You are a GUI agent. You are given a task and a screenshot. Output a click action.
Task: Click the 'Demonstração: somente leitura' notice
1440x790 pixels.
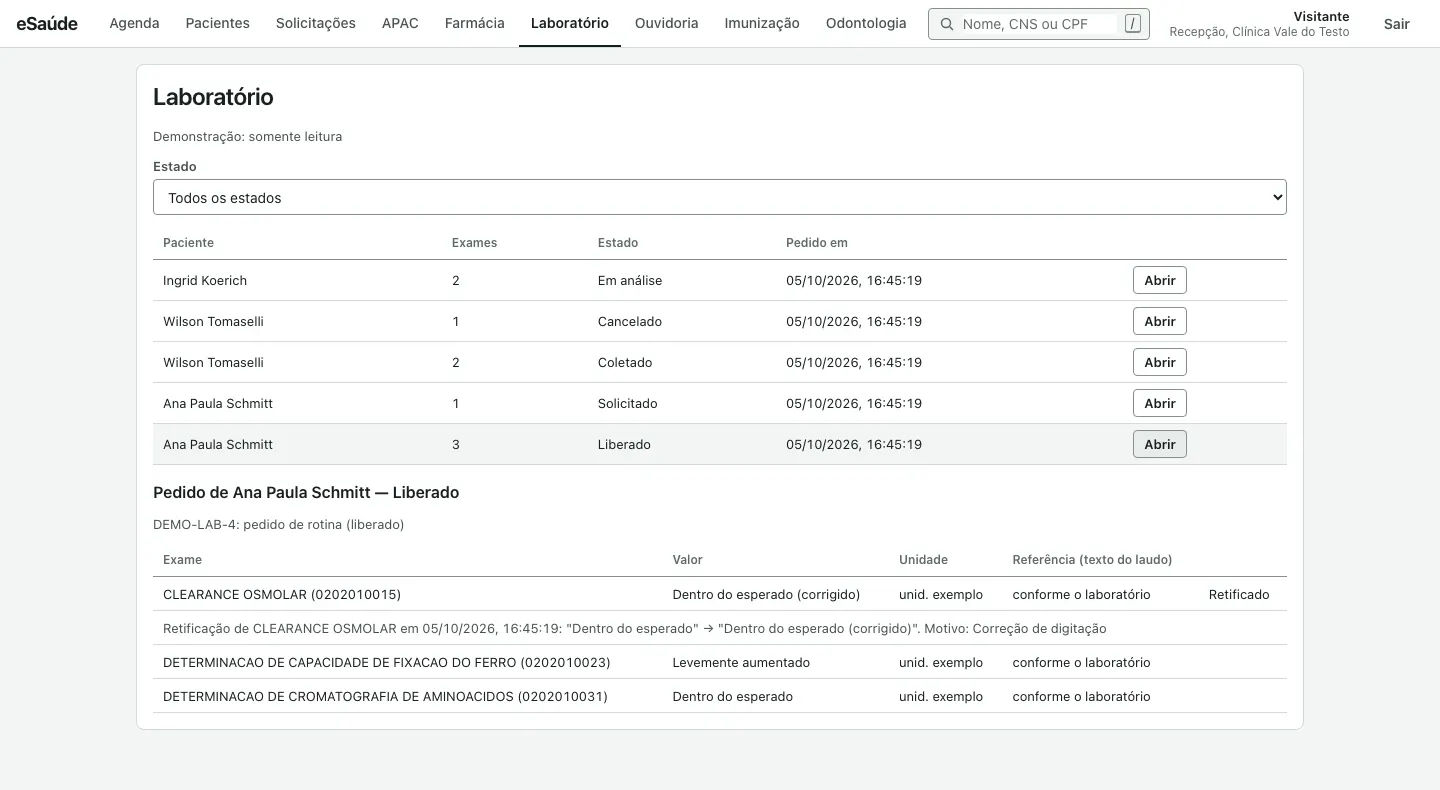tap(247, 136)
